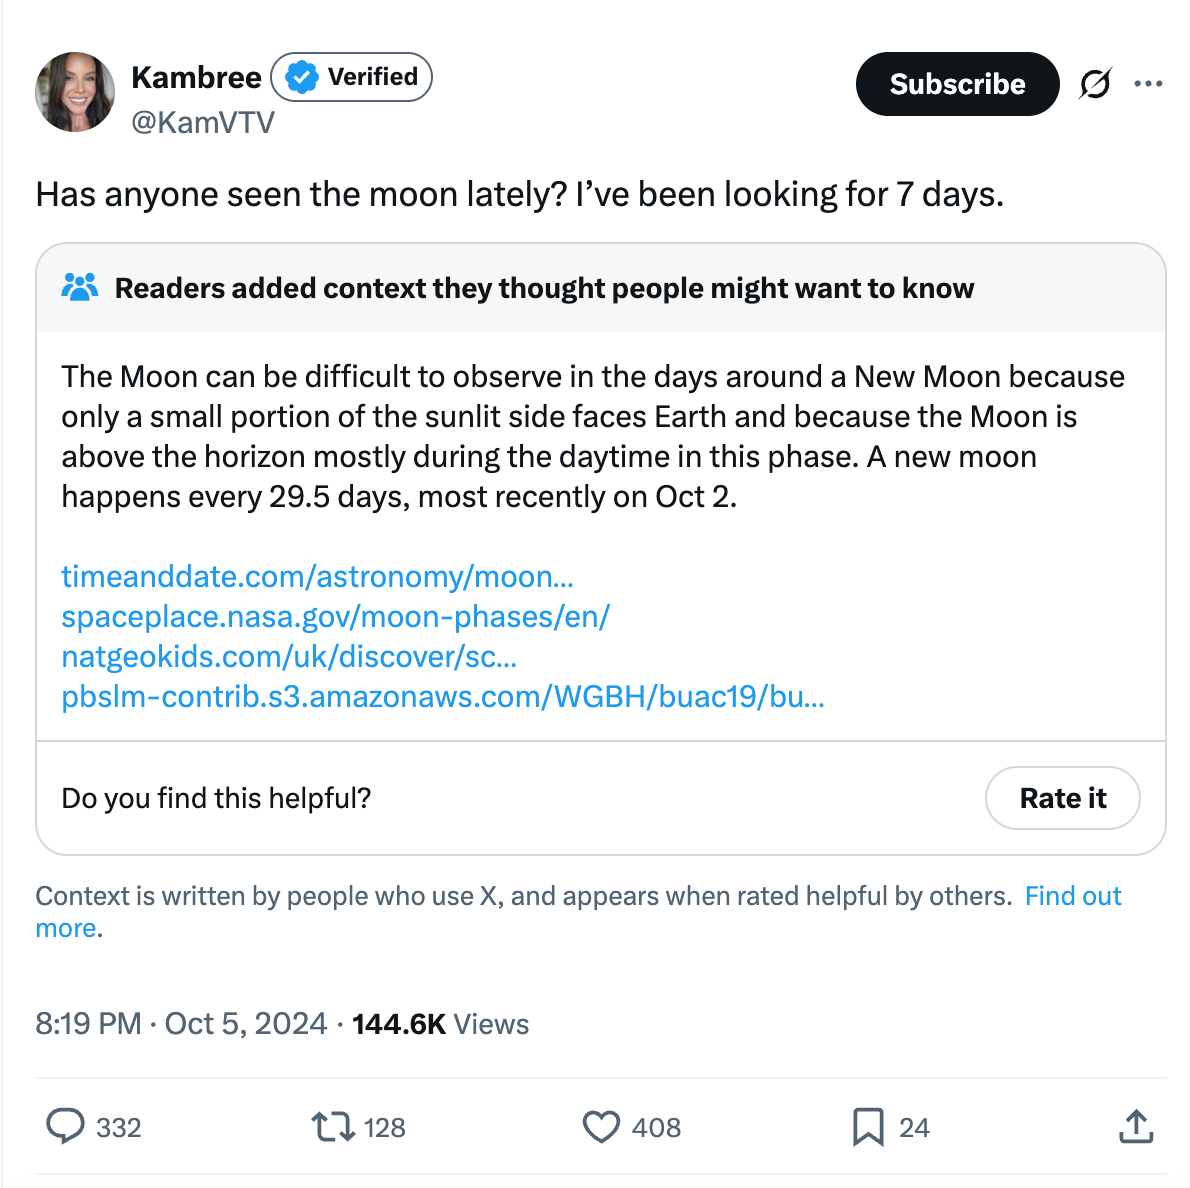The image size is (1190, 1188).
Task: Open the Find out more link
Action: [1073, 896]
